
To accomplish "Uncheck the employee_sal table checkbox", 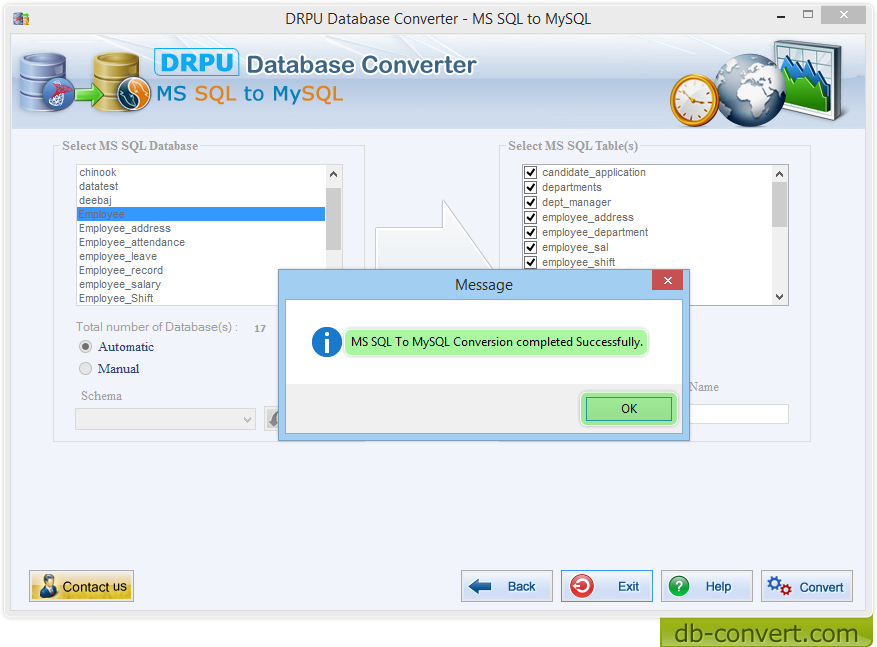I will click(x=531, y=247).
